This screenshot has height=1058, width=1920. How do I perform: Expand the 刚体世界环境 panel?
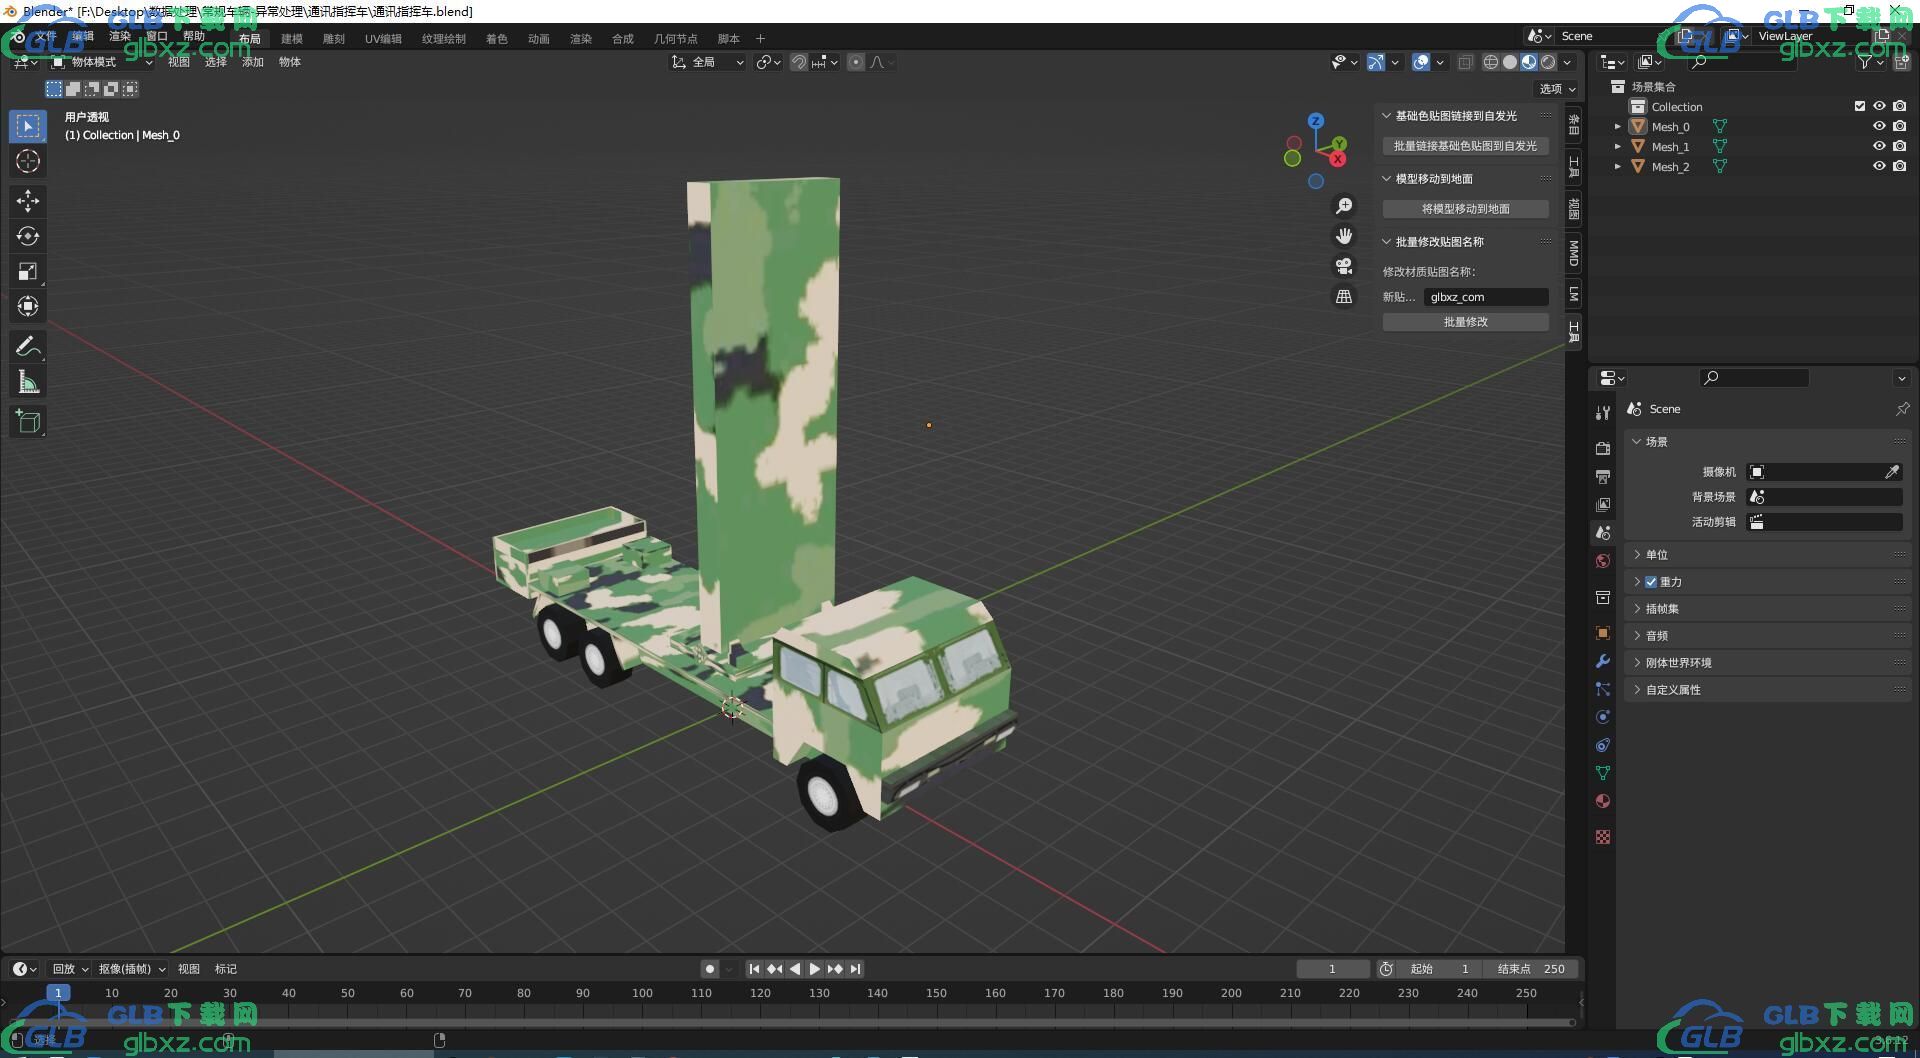1678,663
